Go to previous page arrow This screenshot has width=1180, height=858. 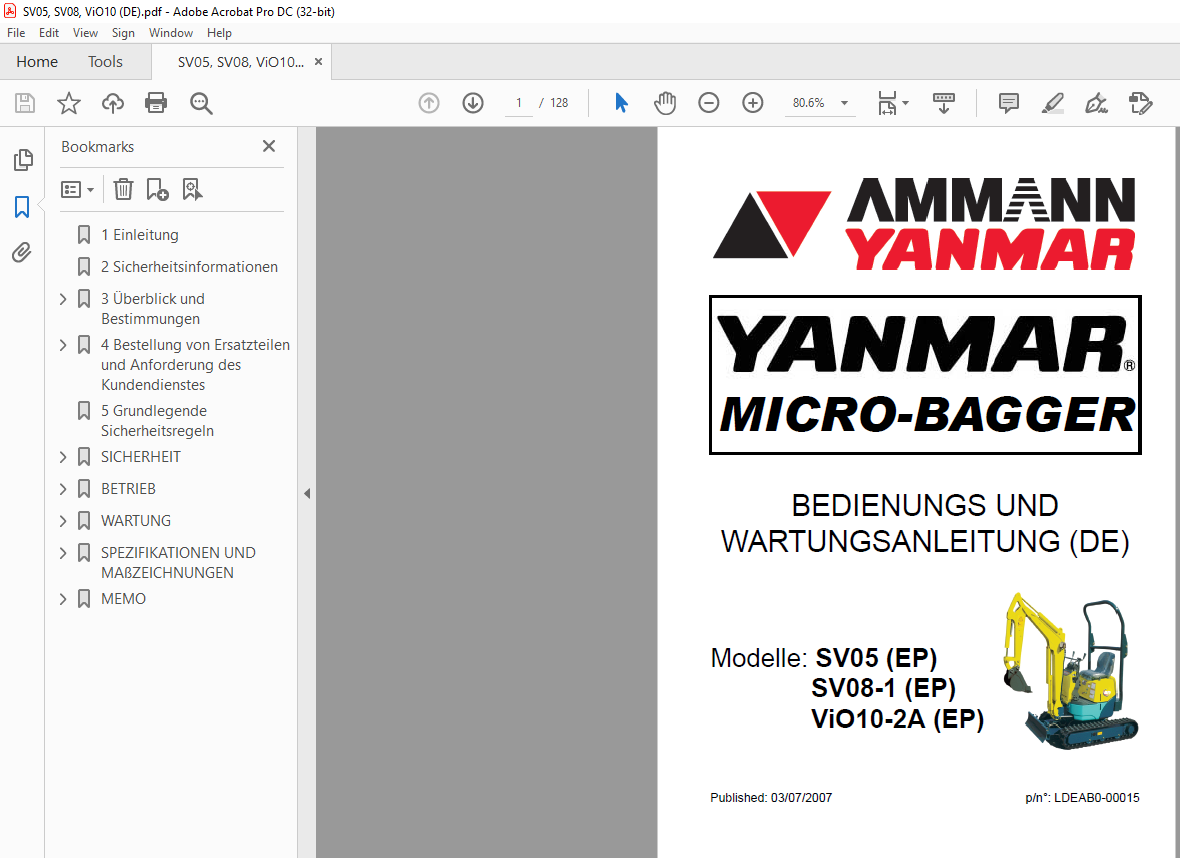click(x=429, y=103)
